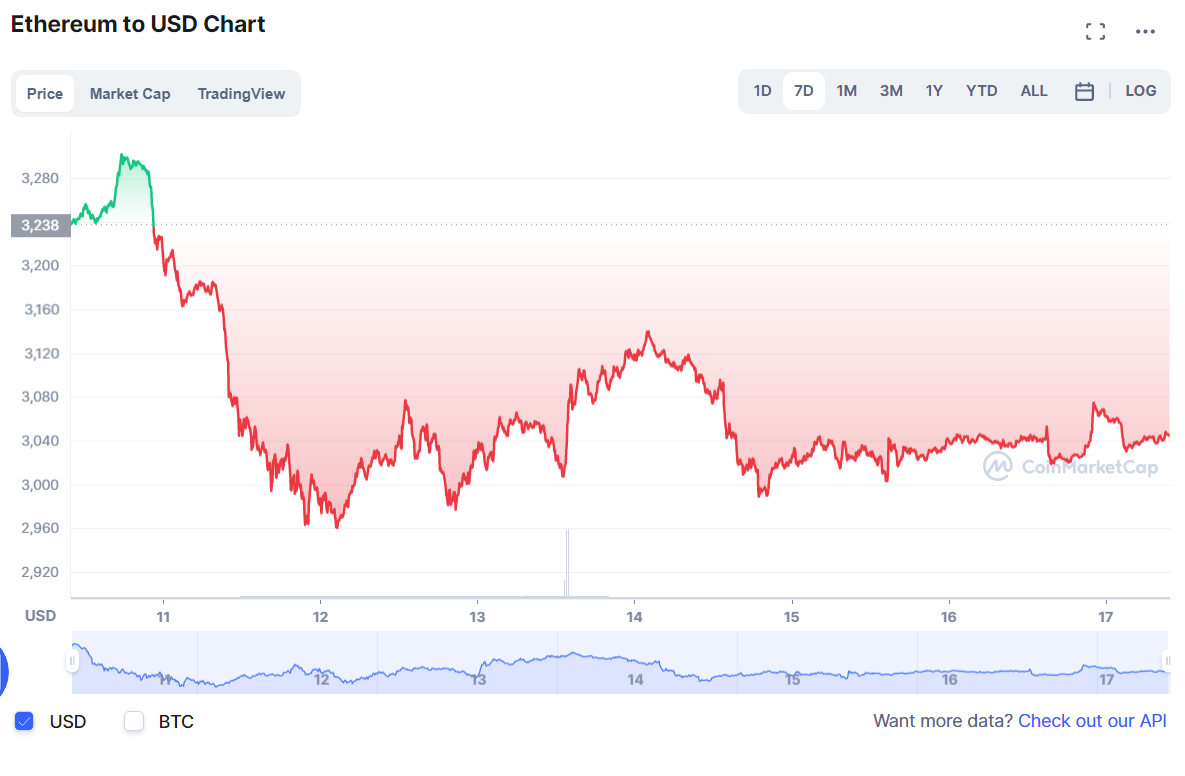Select the 1D time range
This screenshot has width=1185, height=776.
(x=762, y=91)
